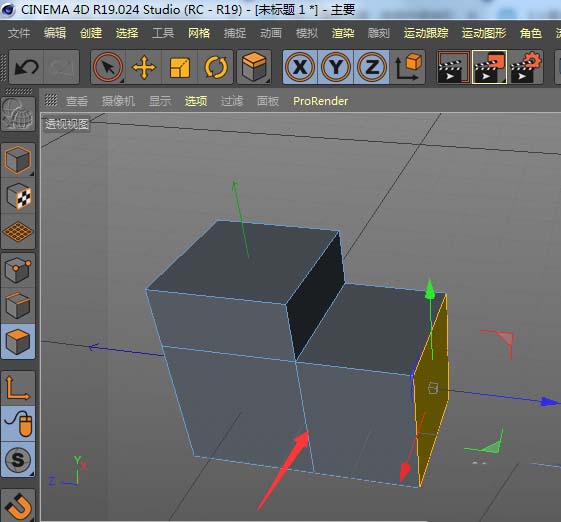Viewport: 561px width, 522px height.
Task: Click the Undo arrow icon
Action: (26, 67)
